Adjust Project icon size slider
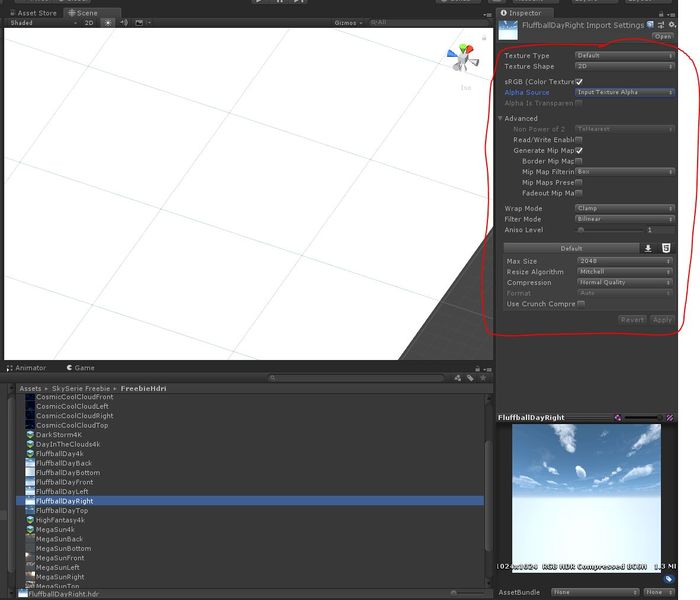The image size is (700, 600). click(468, 593)
